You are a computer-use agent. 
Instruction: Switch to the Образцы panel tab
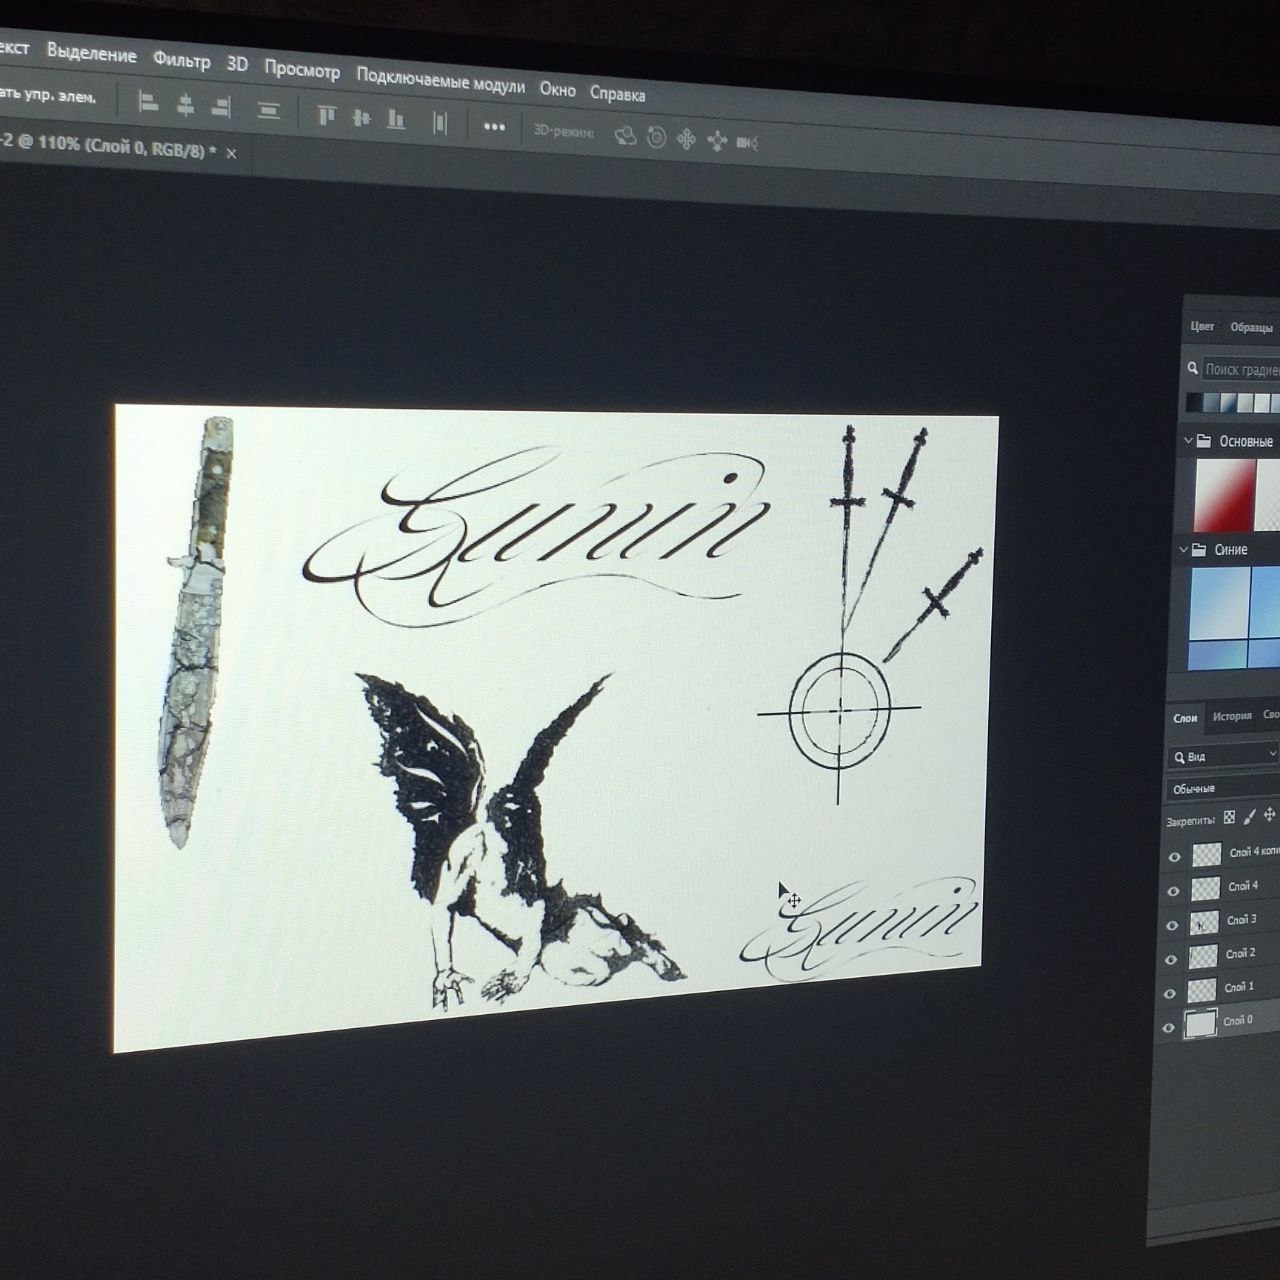click(x=1252, y=327)
